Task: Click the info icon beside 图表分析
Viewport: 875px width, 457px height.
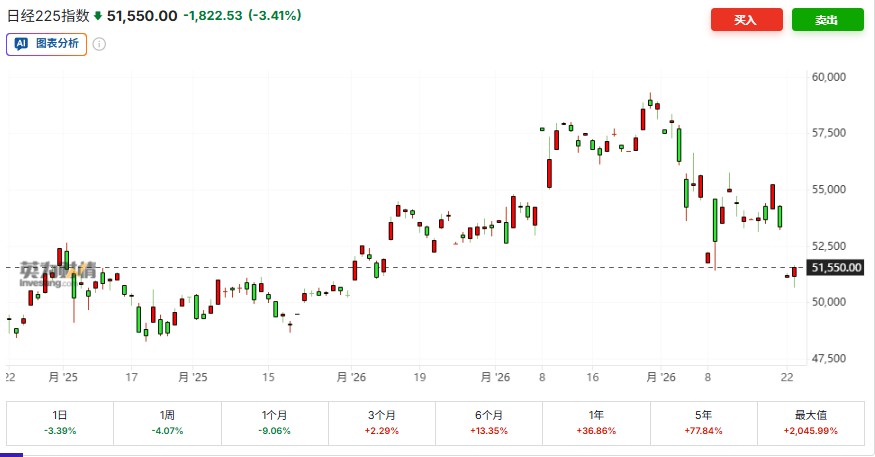Action: pos(100,44)
